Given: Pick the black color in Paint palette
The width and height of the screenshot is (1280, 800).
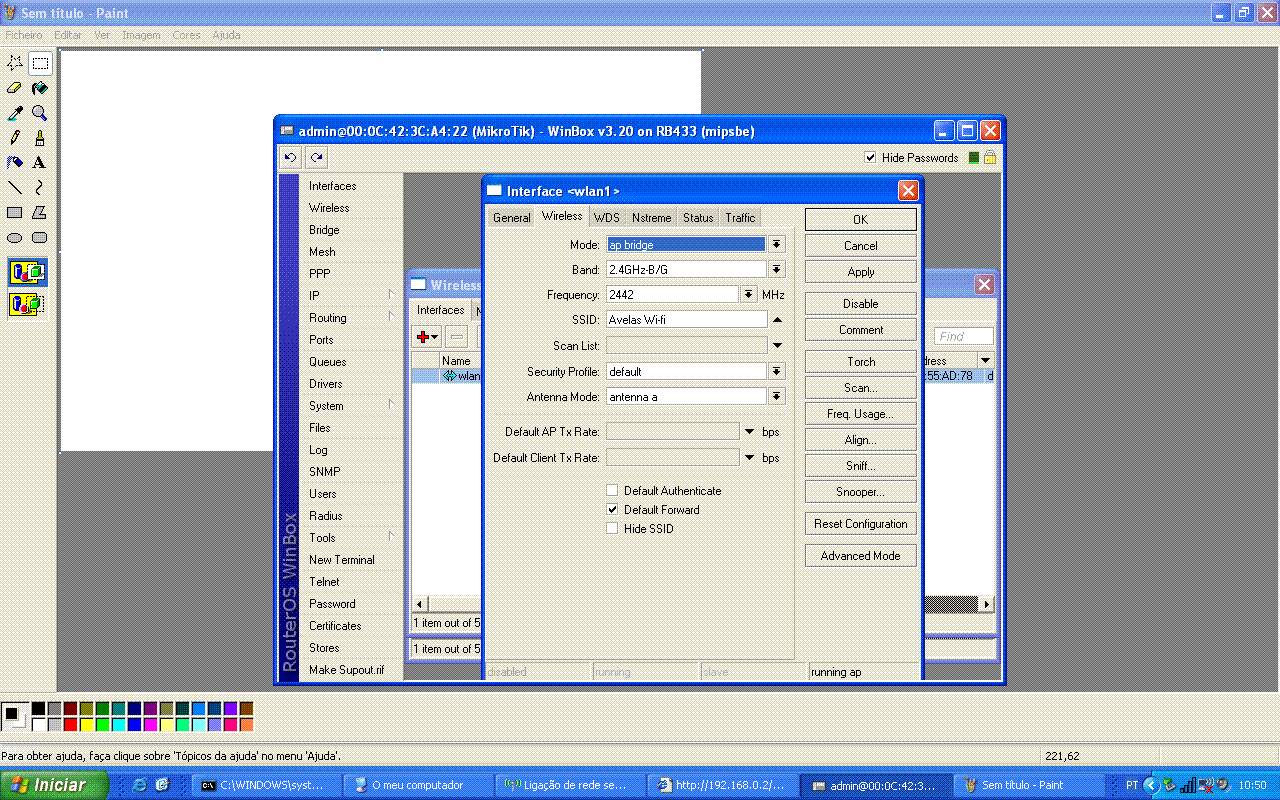Looking at the screenshot, I should coord(38,709).
